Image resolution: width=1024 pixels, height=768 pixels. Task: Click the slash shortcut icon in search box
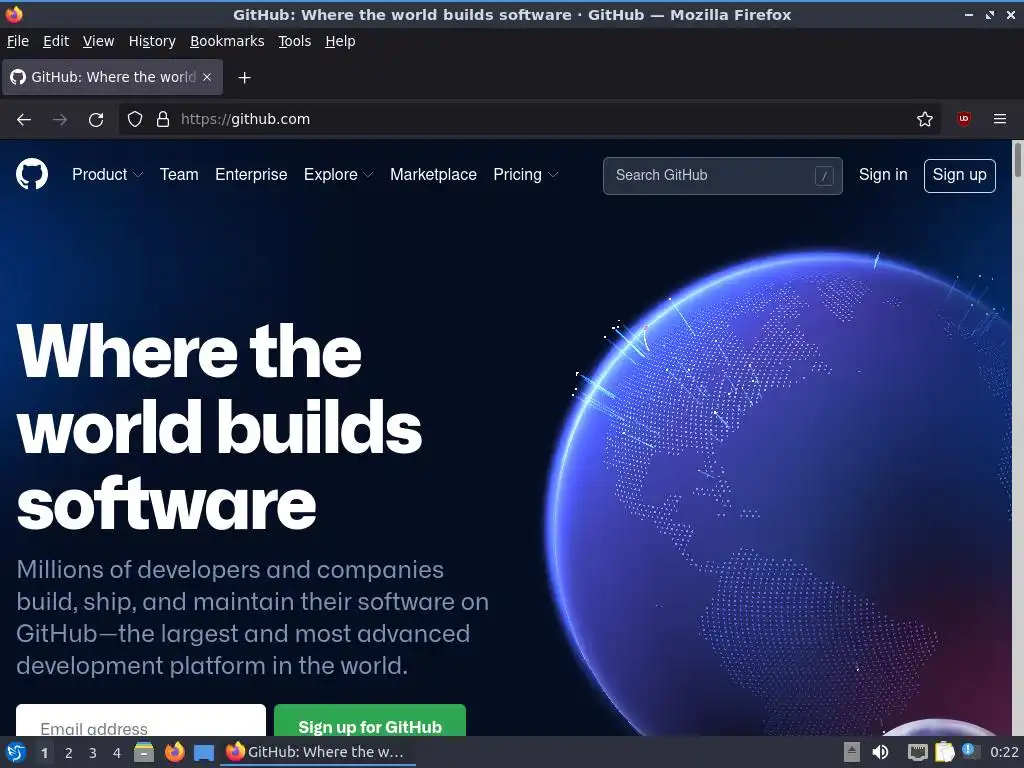pyautogui.click(x=824, y=176)
